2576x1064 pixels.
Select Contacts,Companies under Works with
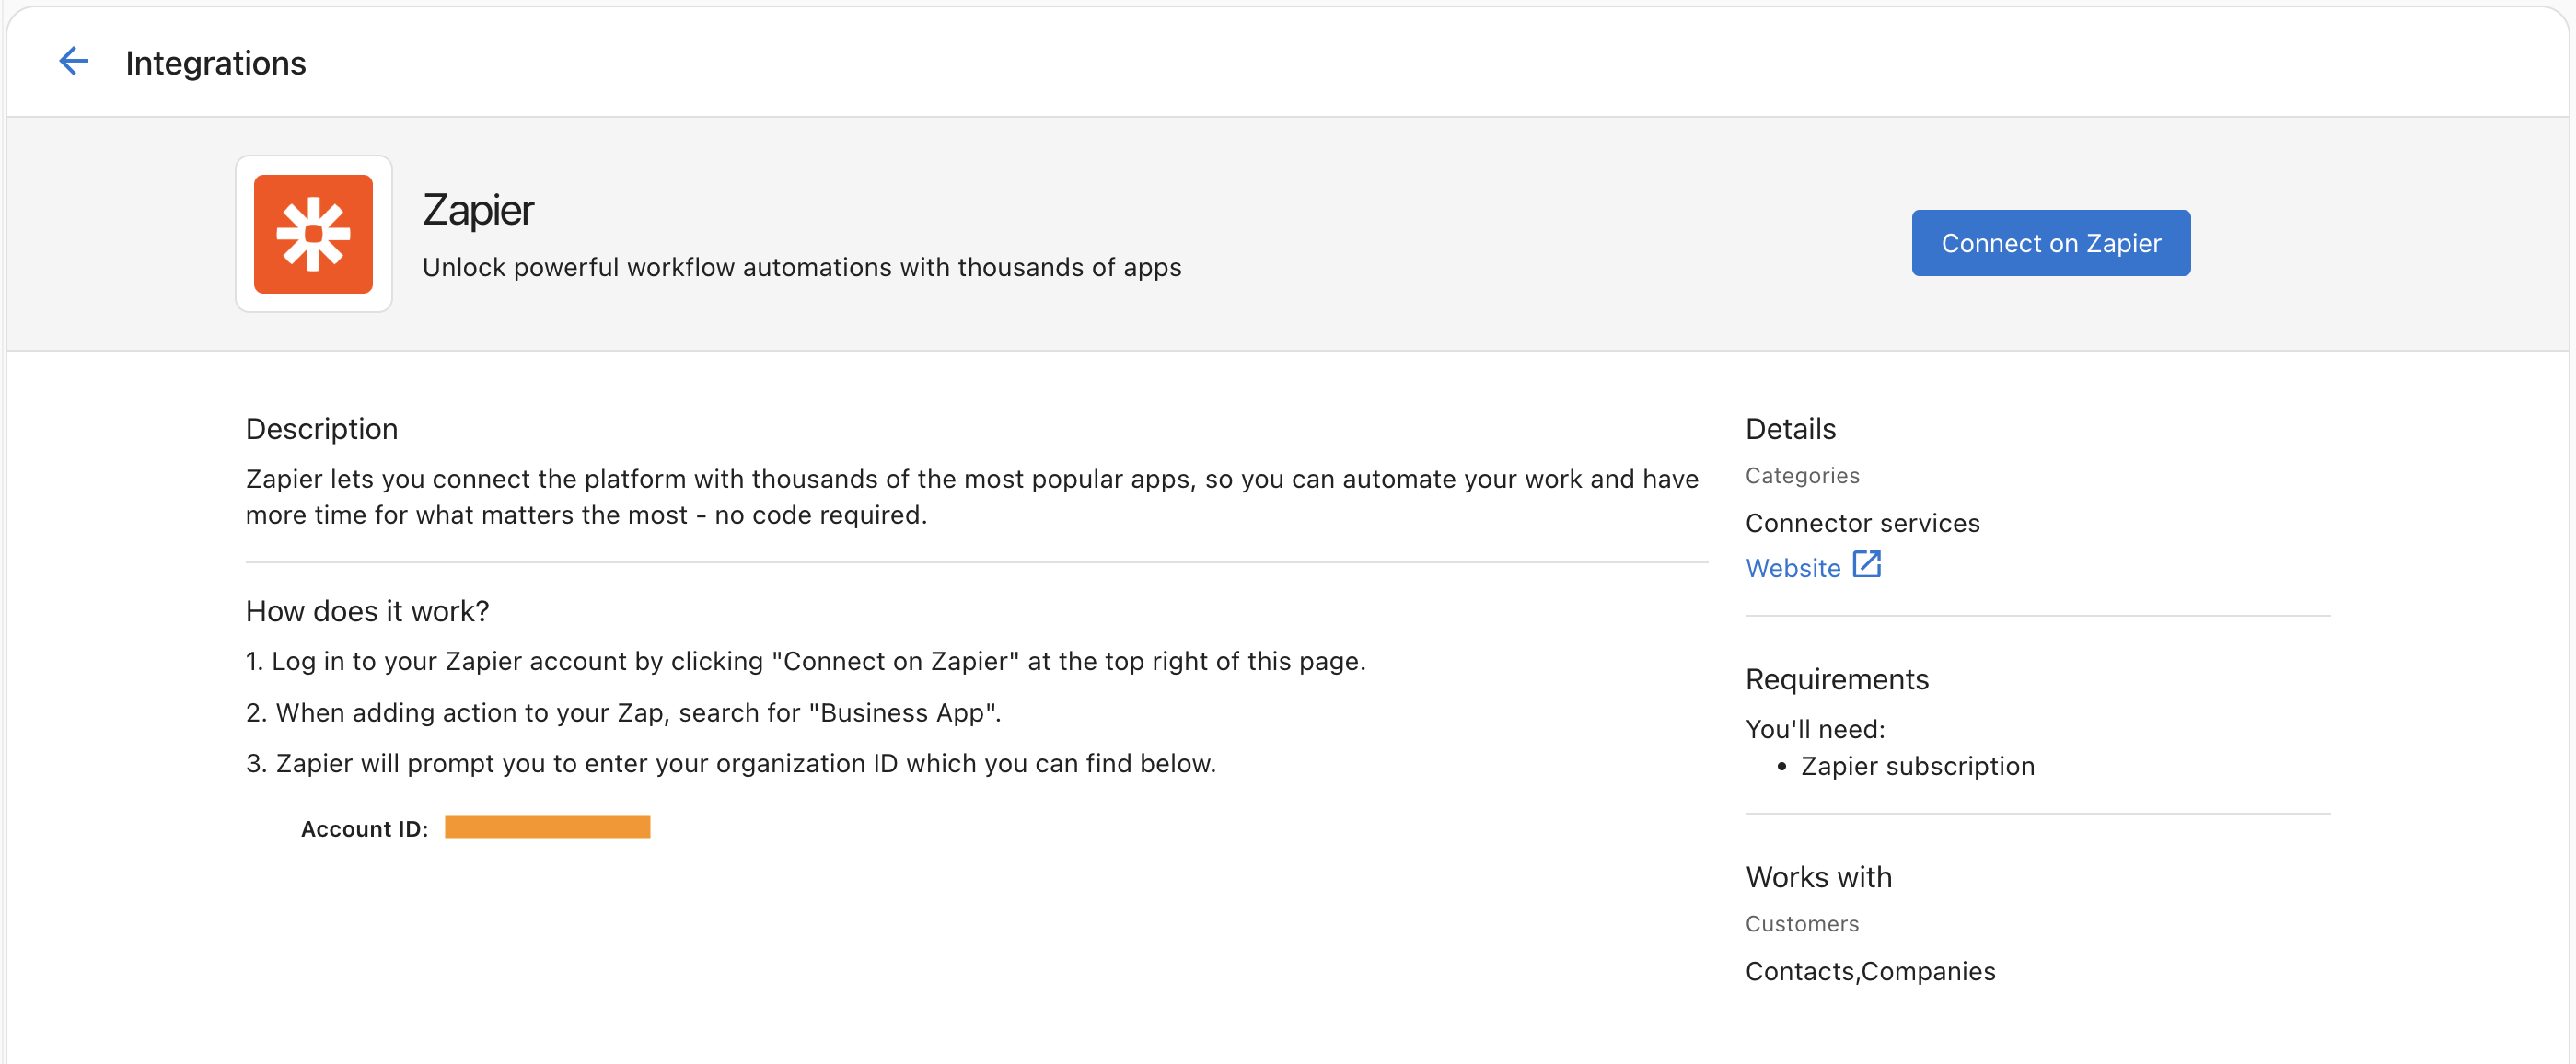[x=1870, y=970]
